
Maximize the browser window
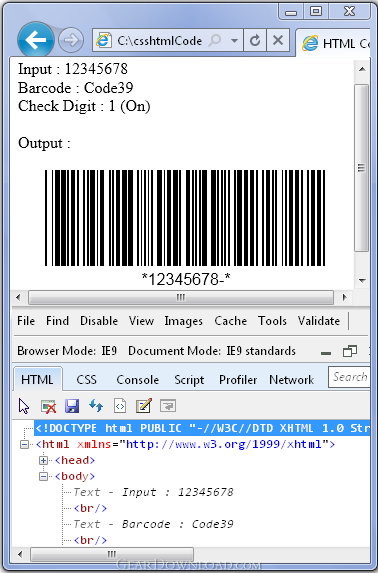click(x=316, y=11)
